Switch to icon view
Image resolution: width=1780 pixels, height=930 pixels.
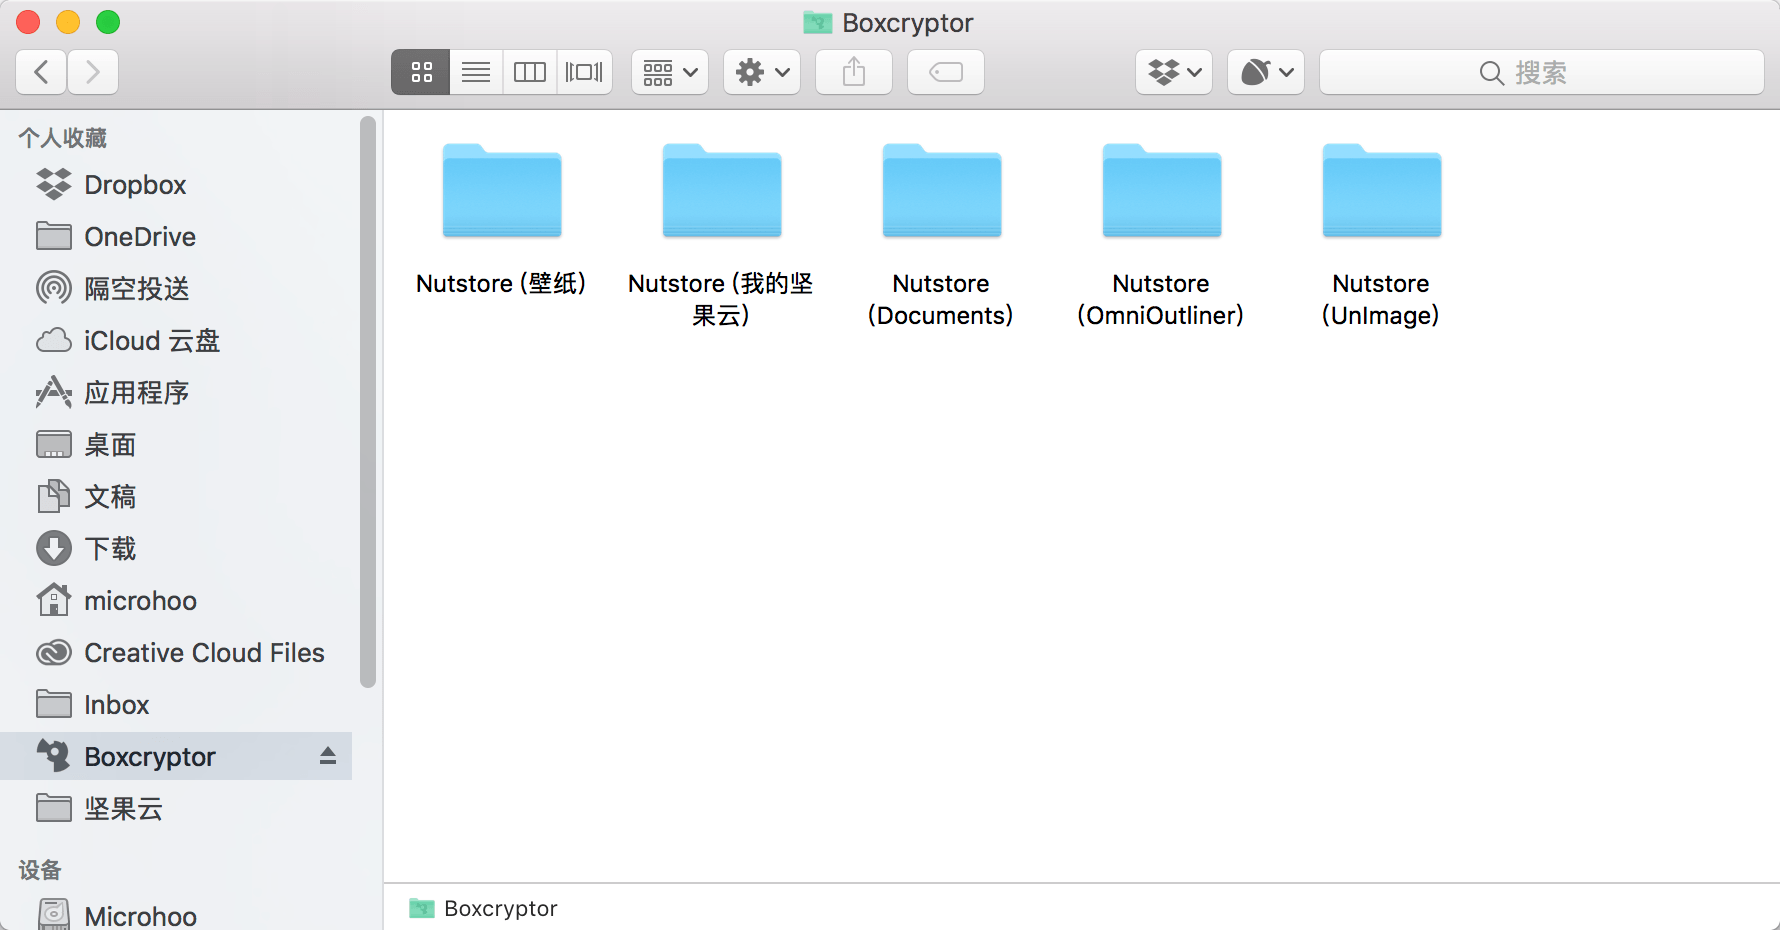pos(421,72)
